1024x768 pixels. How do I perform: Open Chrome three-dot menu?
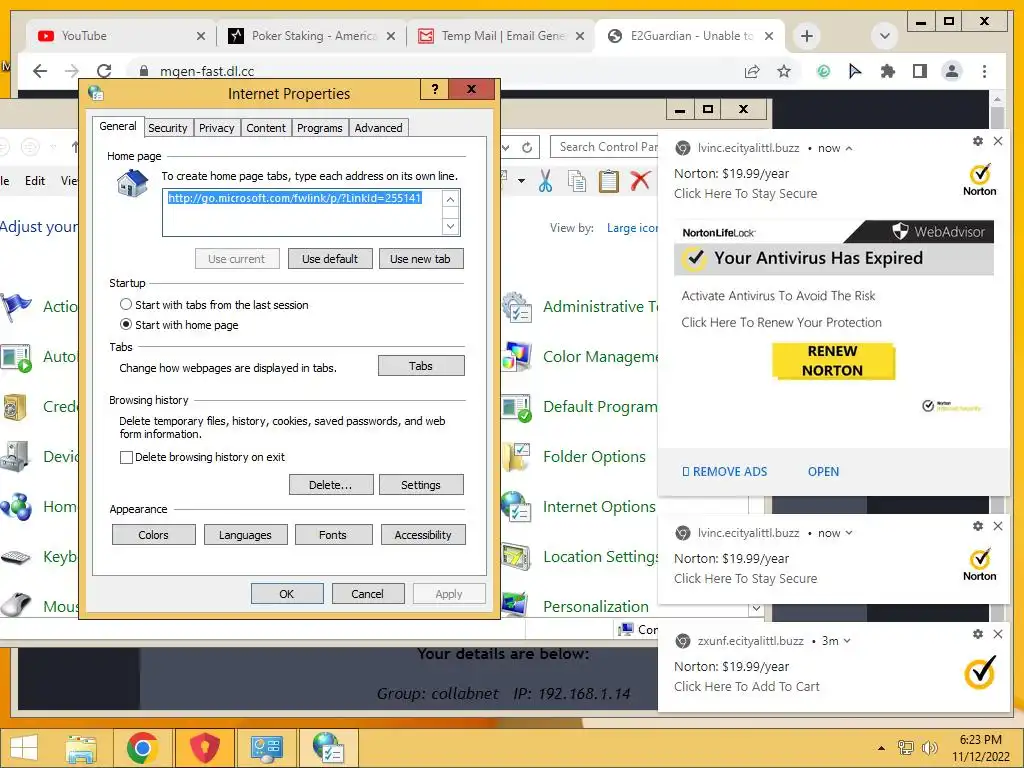pos(984,71)
